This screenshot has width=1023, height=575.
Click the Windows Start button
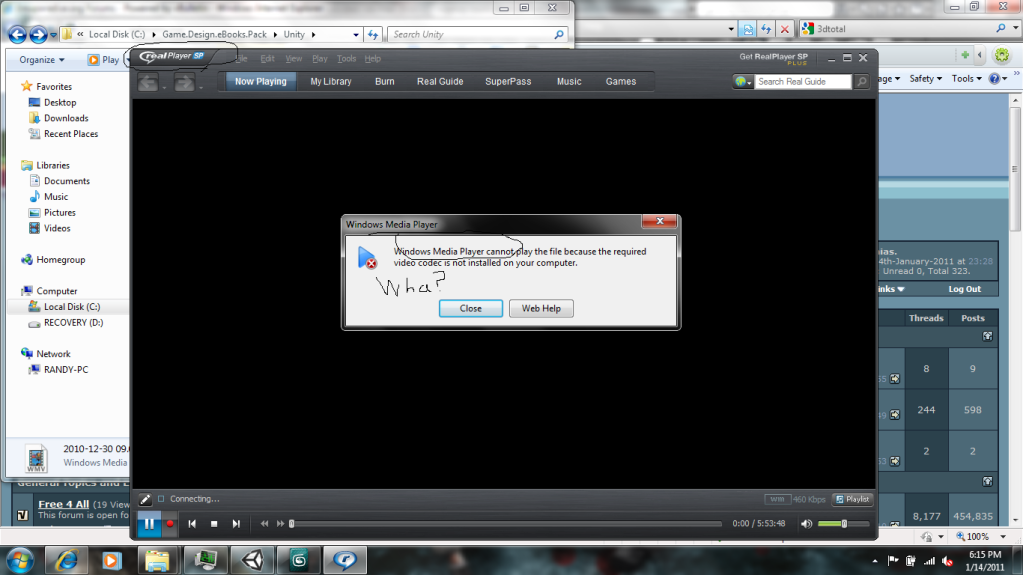pyautogui.click(x=20, y=560)
